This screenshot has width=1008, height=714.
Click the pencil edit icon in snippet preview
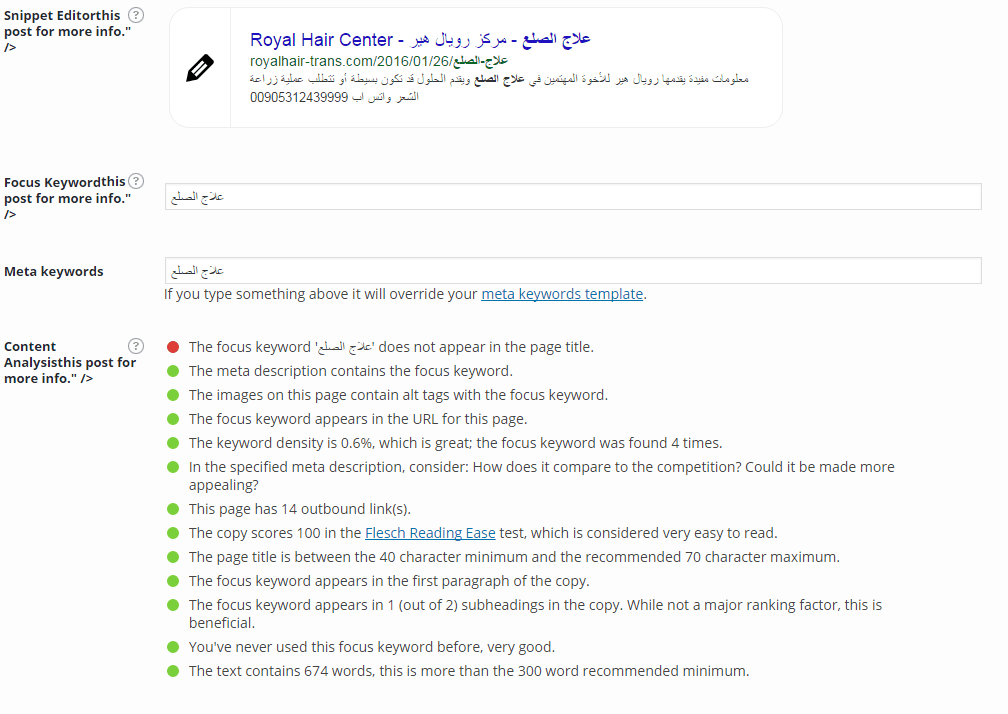(200, 68)
